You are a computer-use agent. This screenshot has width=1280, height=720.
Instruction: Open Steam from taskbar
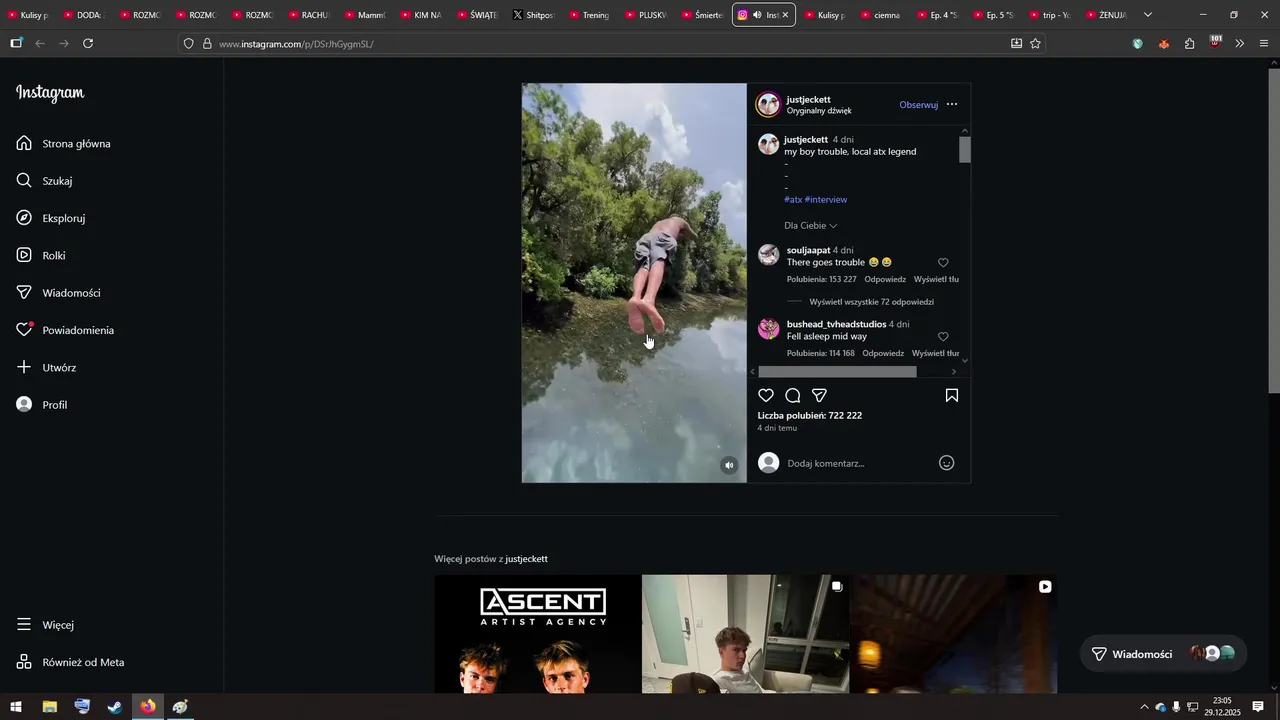click(x=115, y=707)
